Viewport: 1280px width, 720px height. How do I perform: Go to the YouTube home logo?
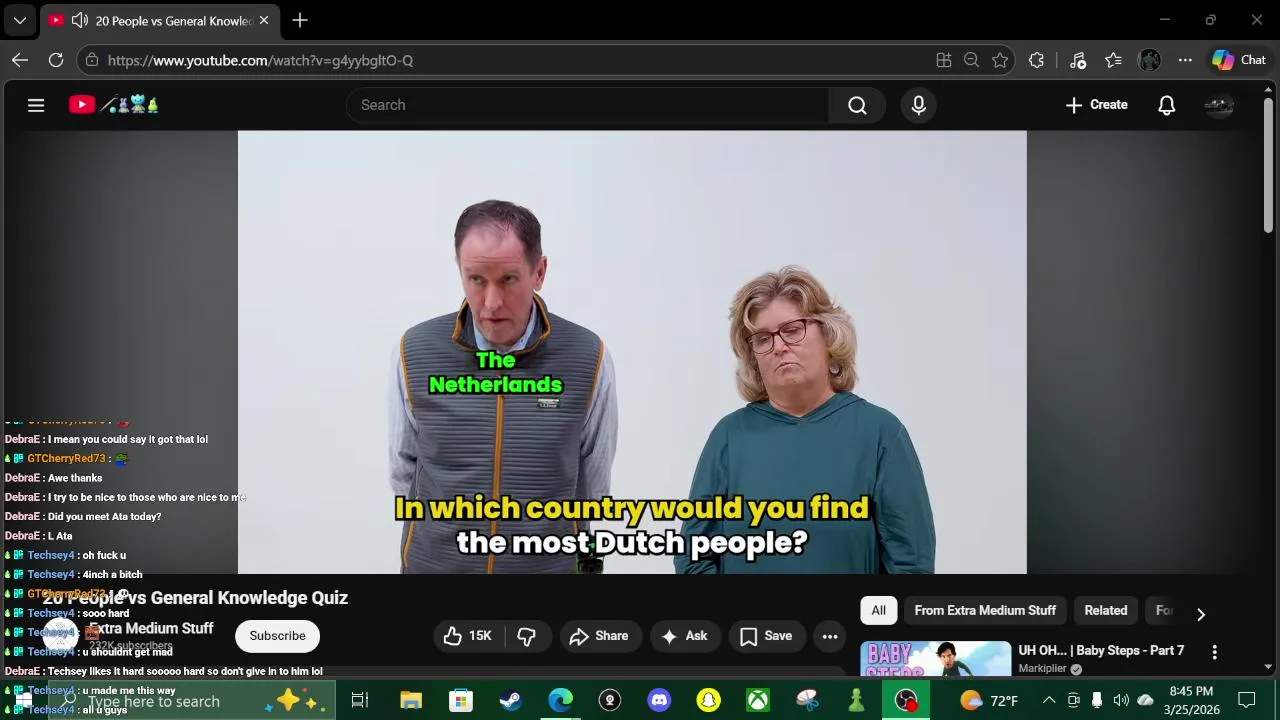(113, 105)
